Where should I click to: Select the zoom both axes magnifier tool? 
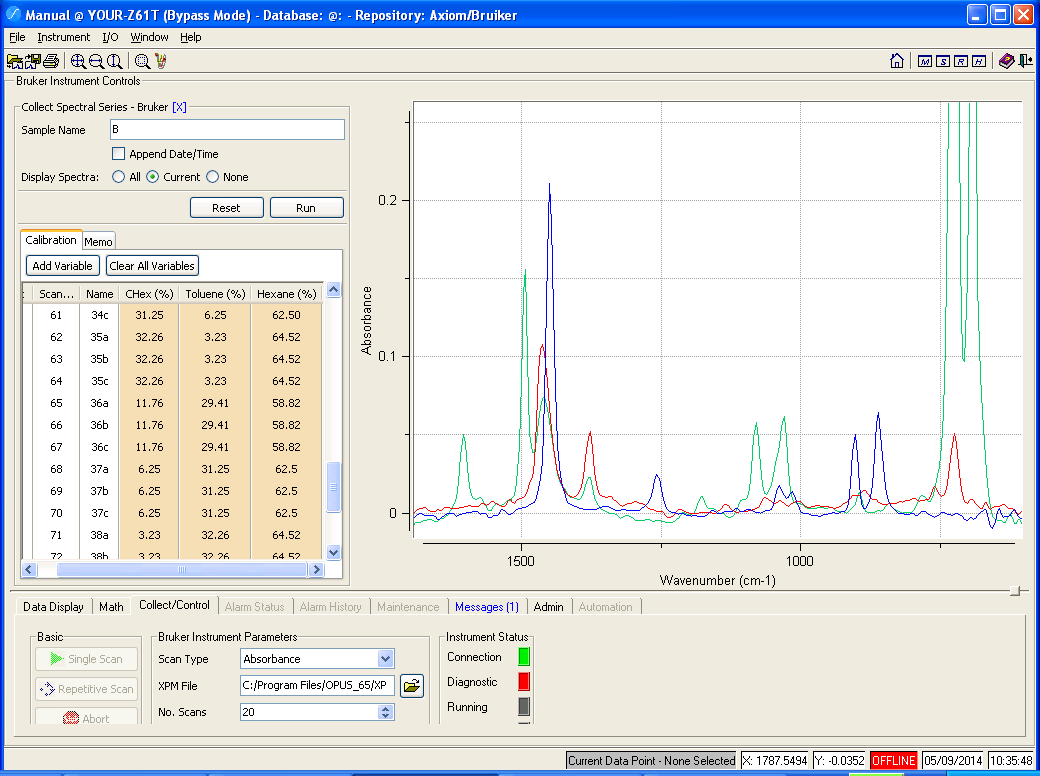[x=77, y=61]
